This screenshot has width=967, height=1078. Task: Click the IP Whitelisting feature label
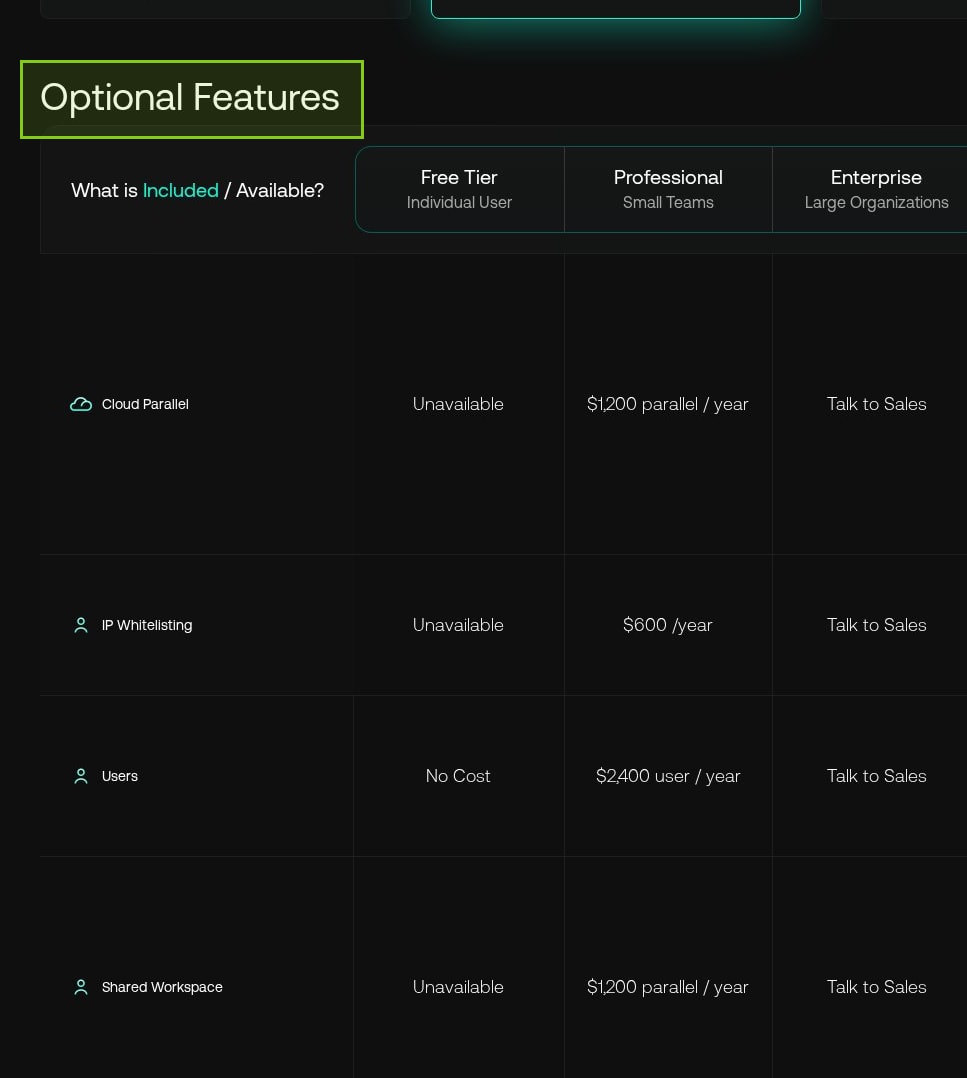(147, 625)
